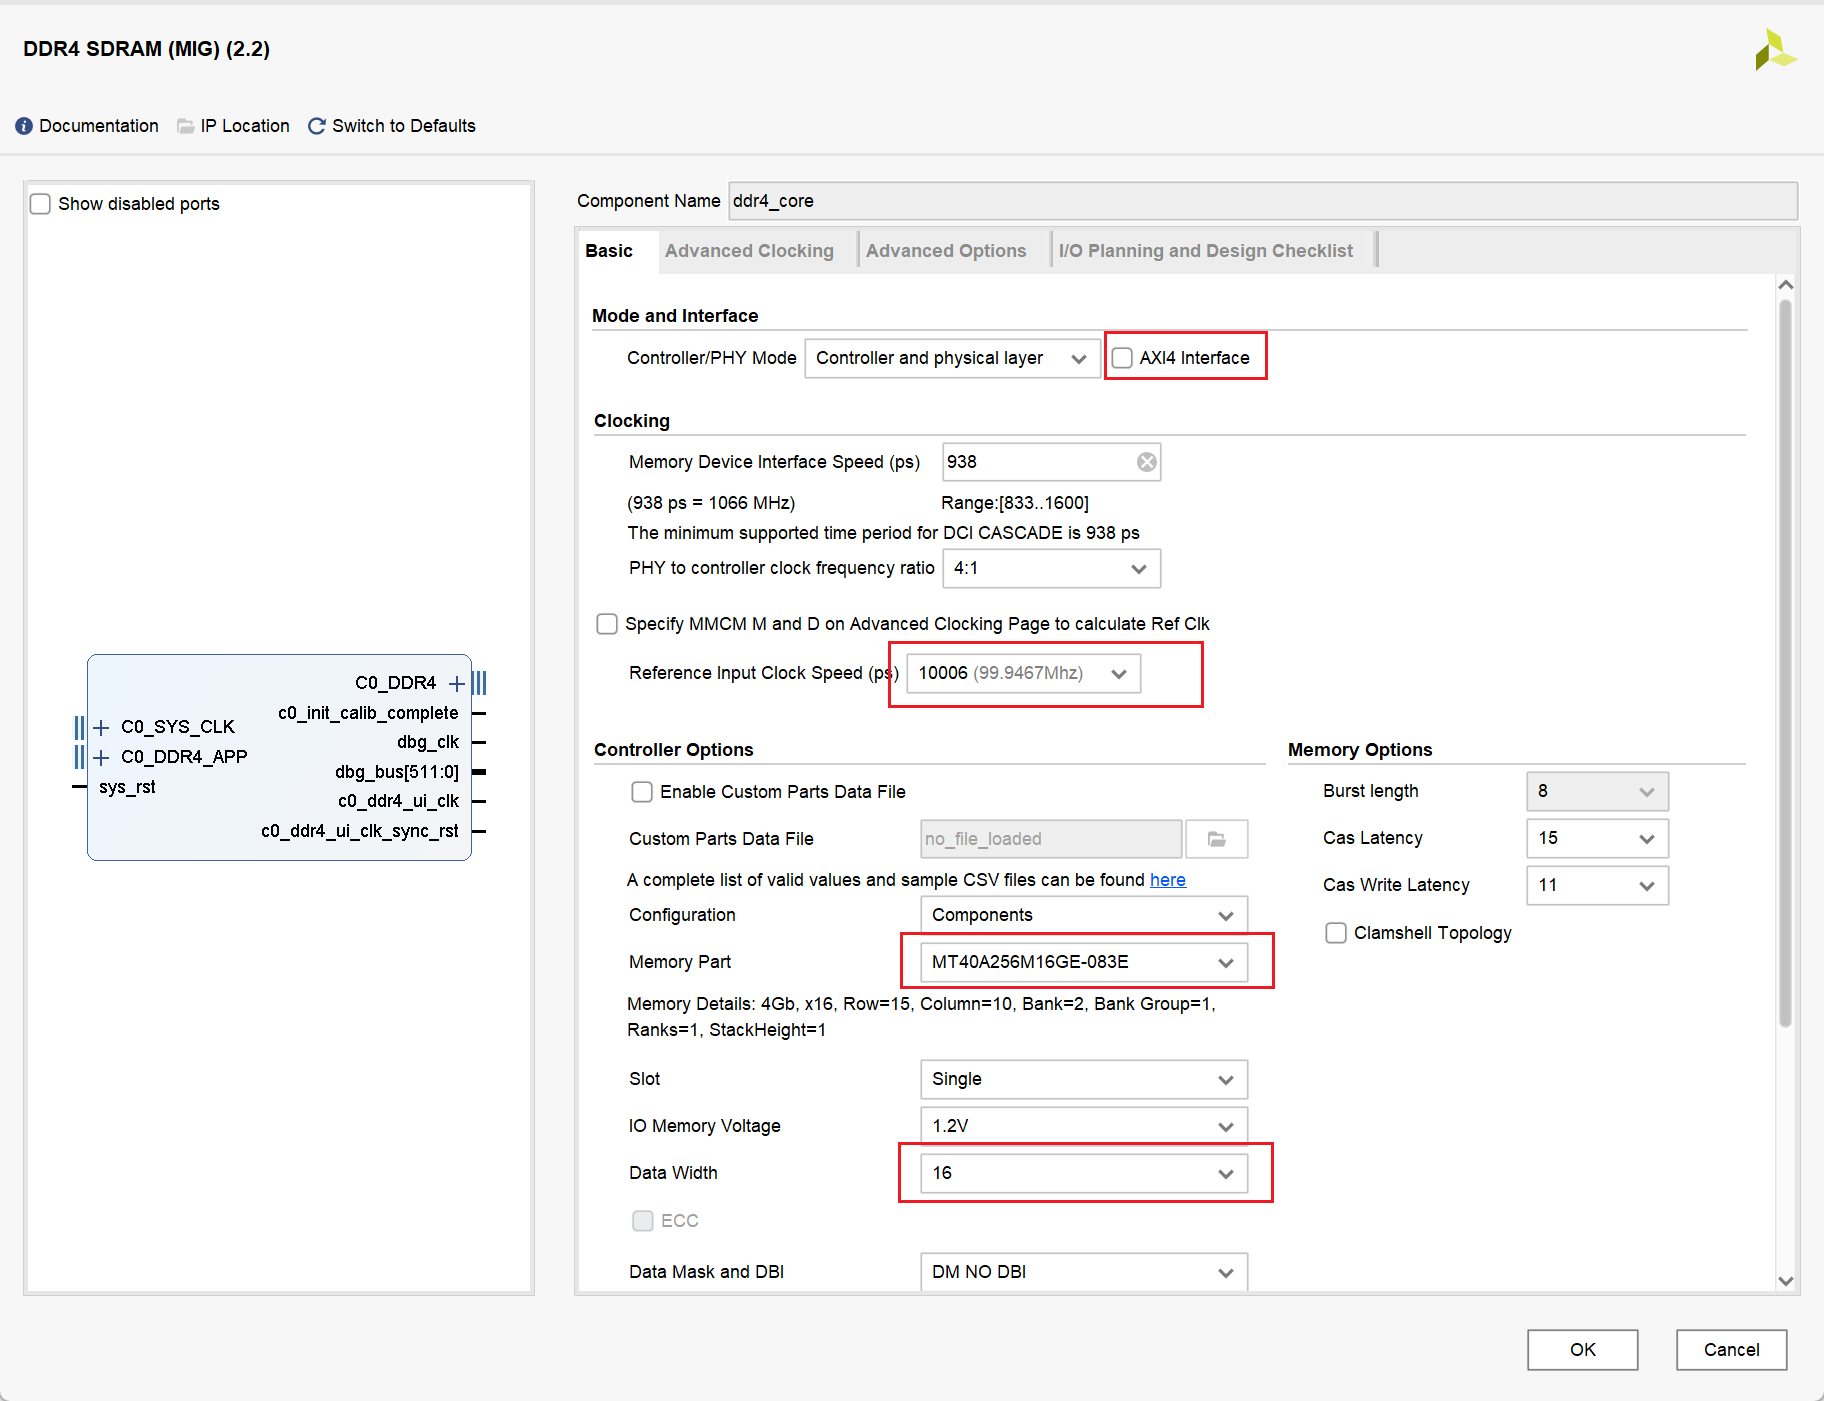Image resolution: width=1824 pixels, height=1401 pixels.
Task: Expand the C0_DDR4_APP port plus icon
Action: point(101,757)
